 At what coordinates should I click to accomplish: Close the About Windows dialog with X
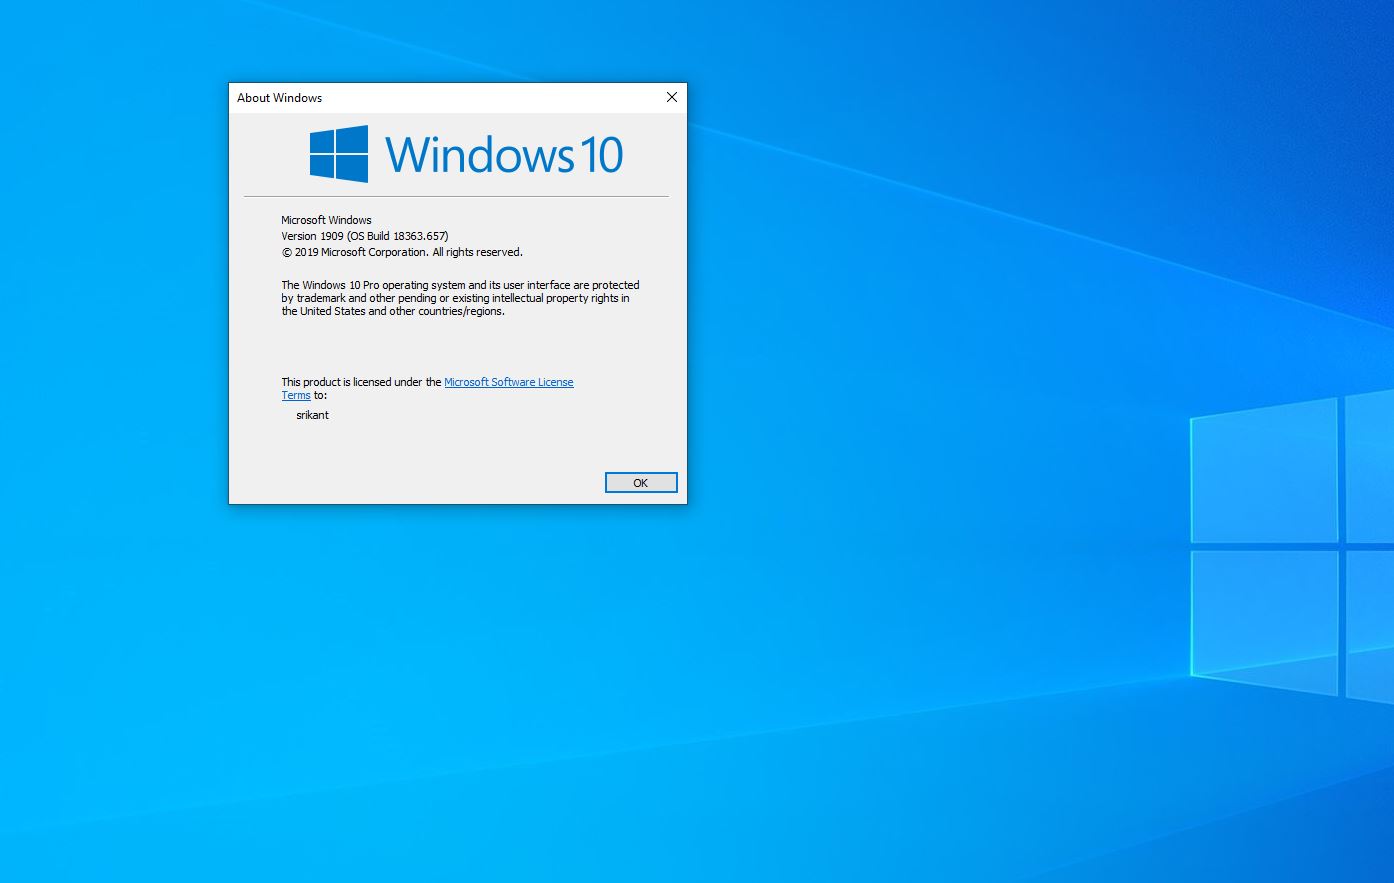pos(671,97)
